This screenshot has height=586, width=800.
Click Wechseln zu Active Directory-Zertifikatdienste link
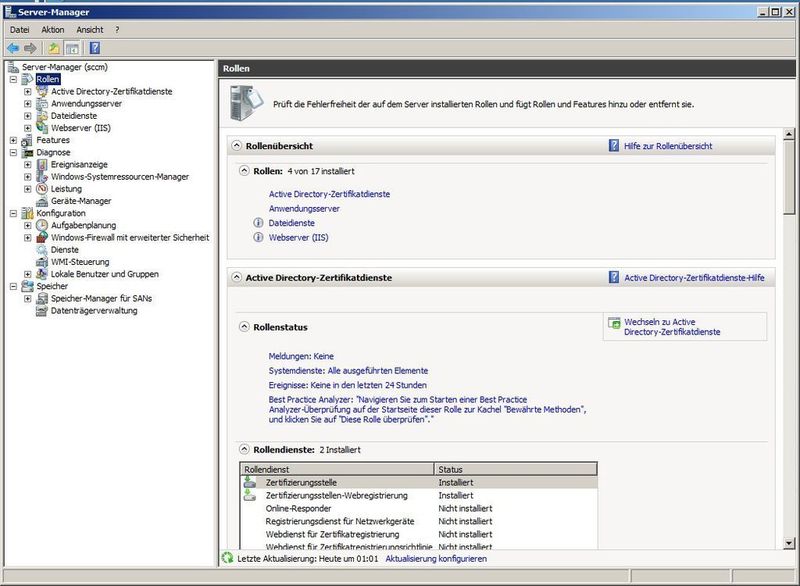tap(672, 327)
